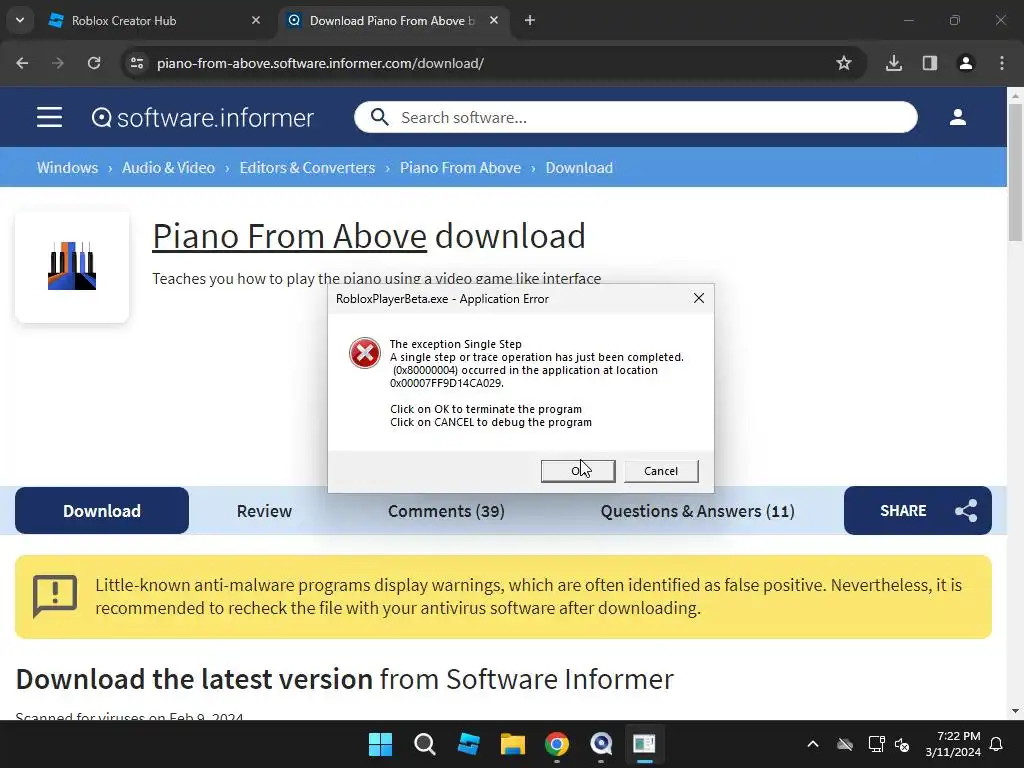
Task: Click the magnifier icon in search box
Action: [x=379, y=118]
